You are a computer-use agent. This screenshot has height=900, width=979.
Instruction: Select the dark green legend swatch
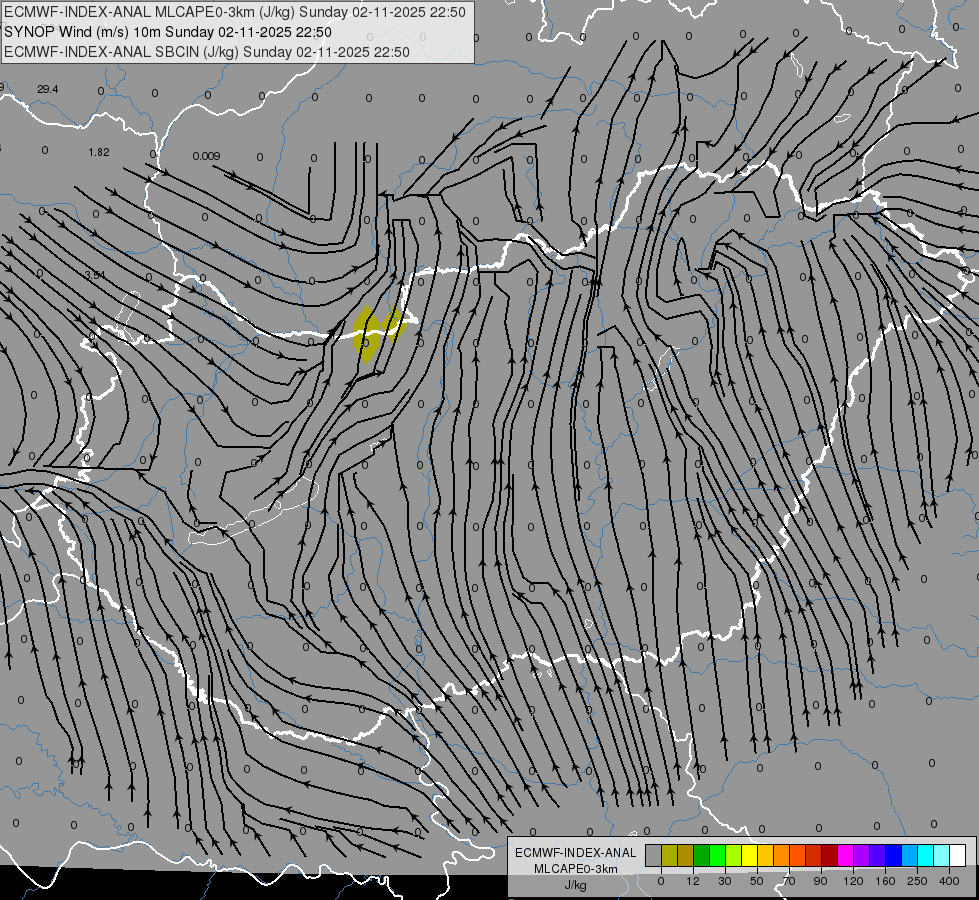pyautogui.click(x=702, y=856)
